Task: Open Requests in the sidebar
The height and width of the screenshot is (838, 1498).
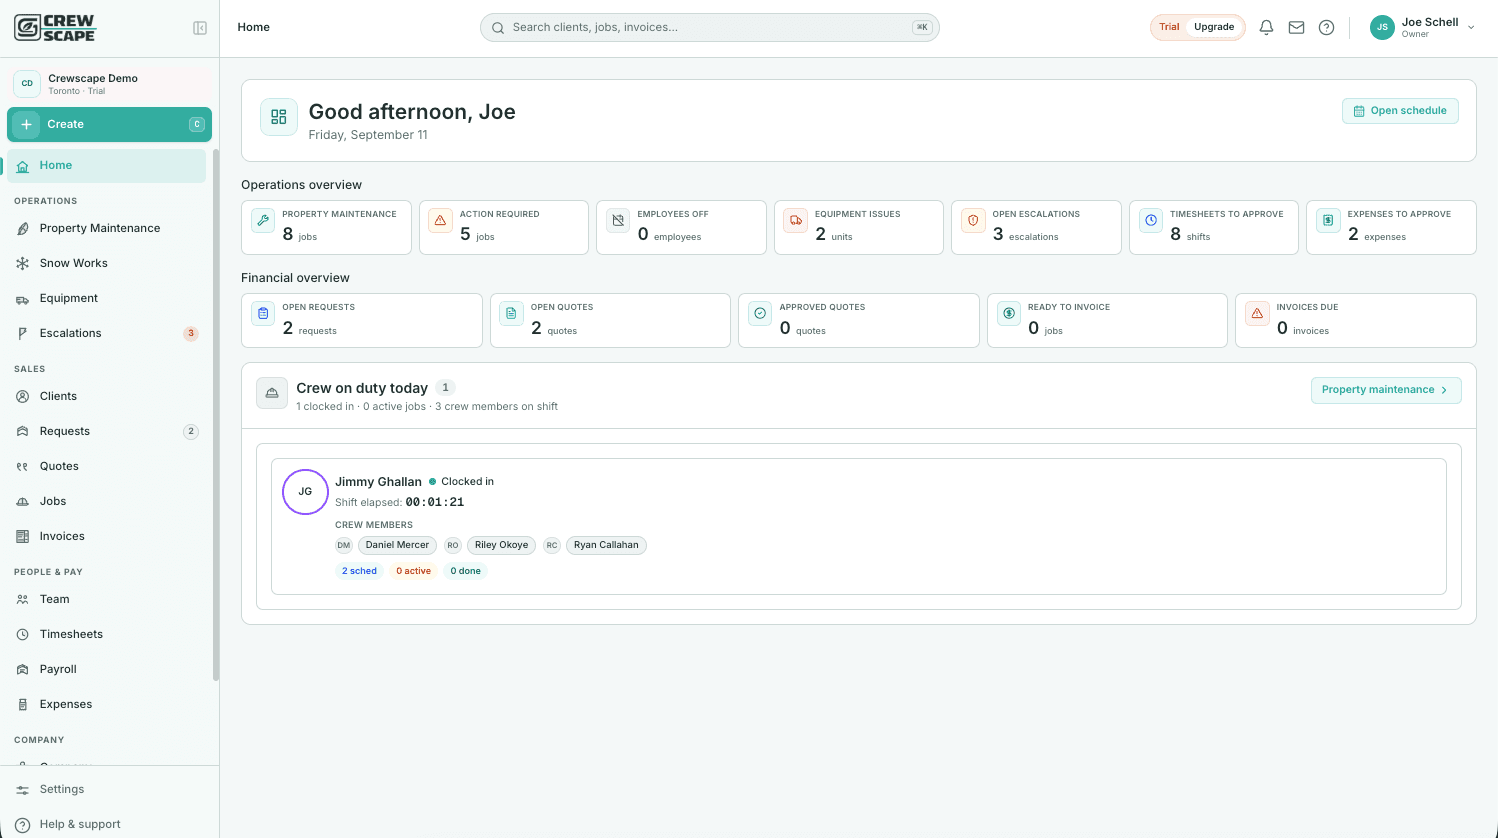Action: tap(106, 431)
